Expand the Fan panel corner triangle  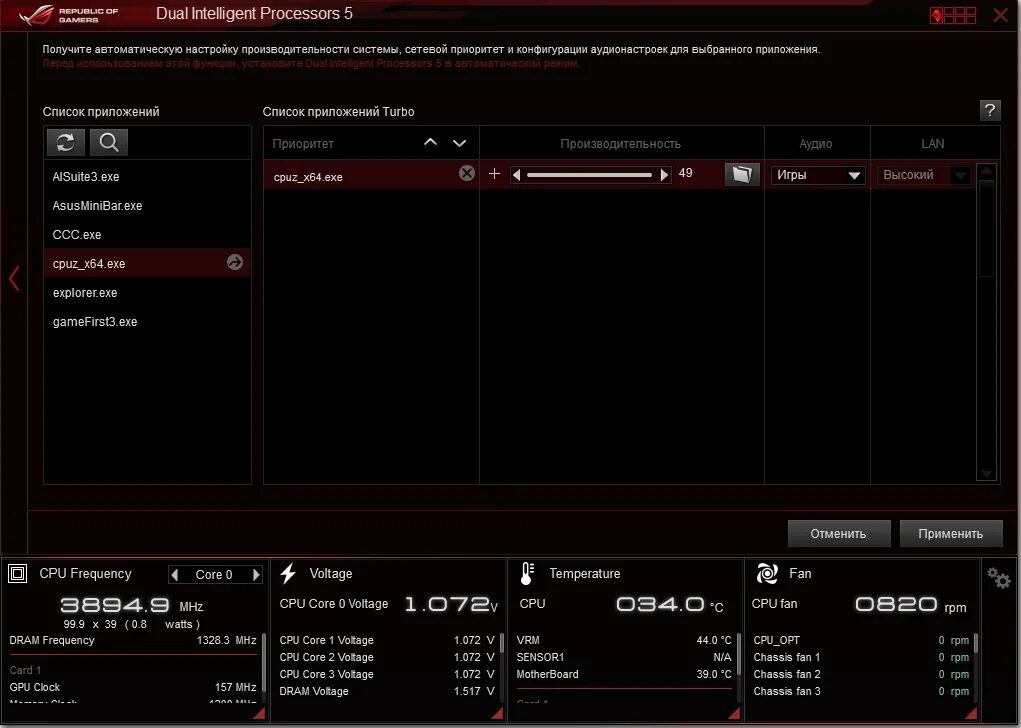pyautogui.click(x=972, y=713)
